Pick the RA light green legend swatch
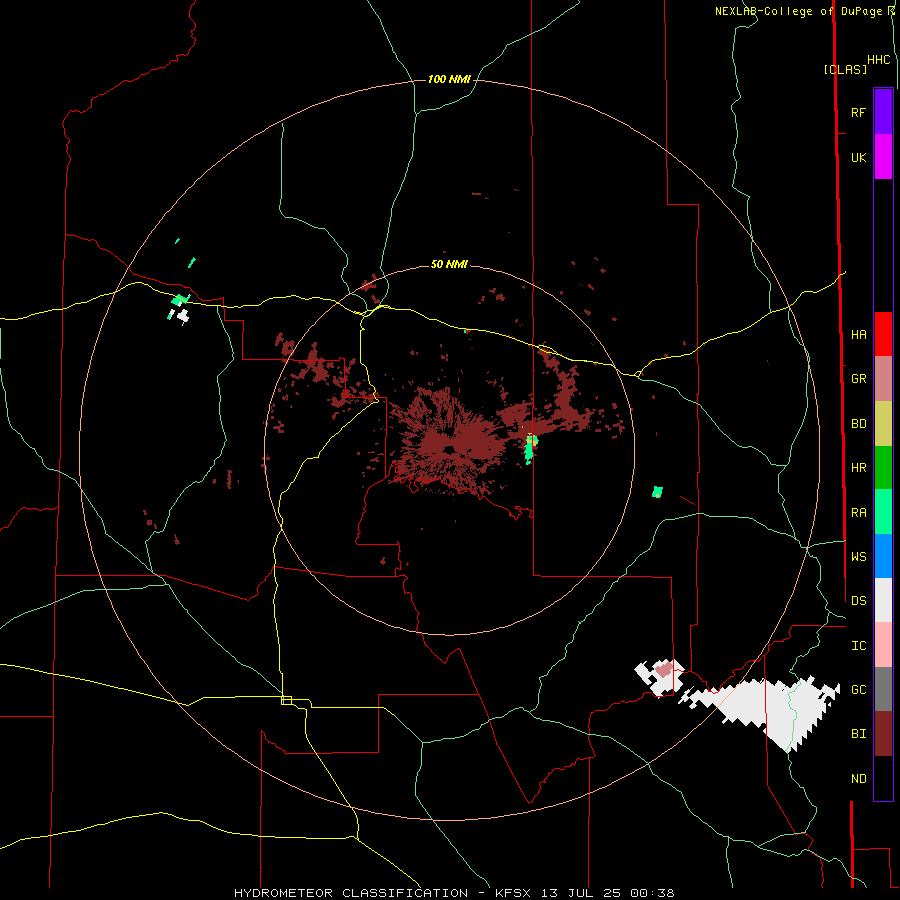This screenshot has width=900, height=900. 883,512
